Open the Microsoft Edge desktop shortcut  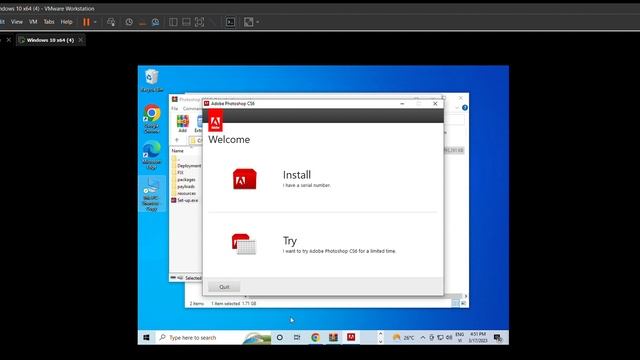click(x=152, y=155)
